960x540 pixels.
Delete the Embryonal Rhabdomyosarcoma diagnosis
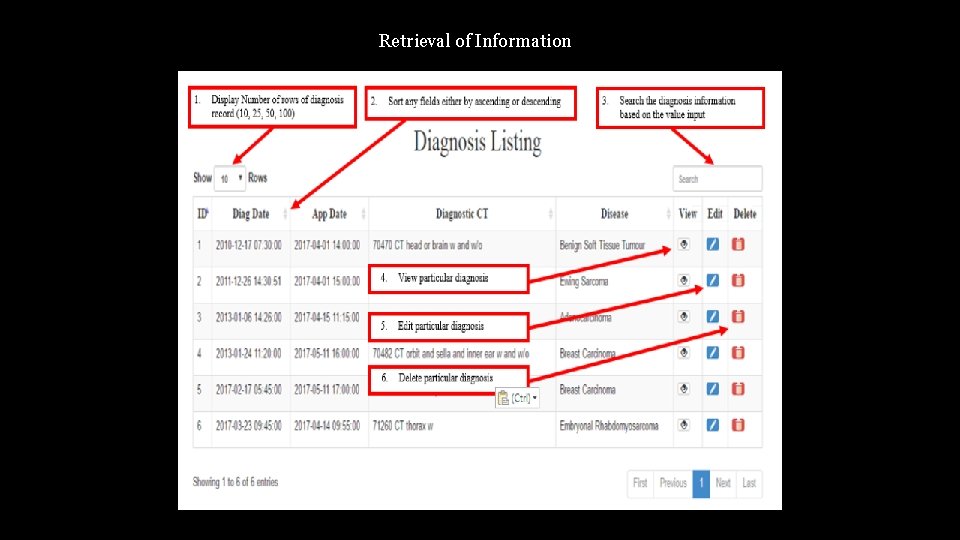click(x=738, y=425)
